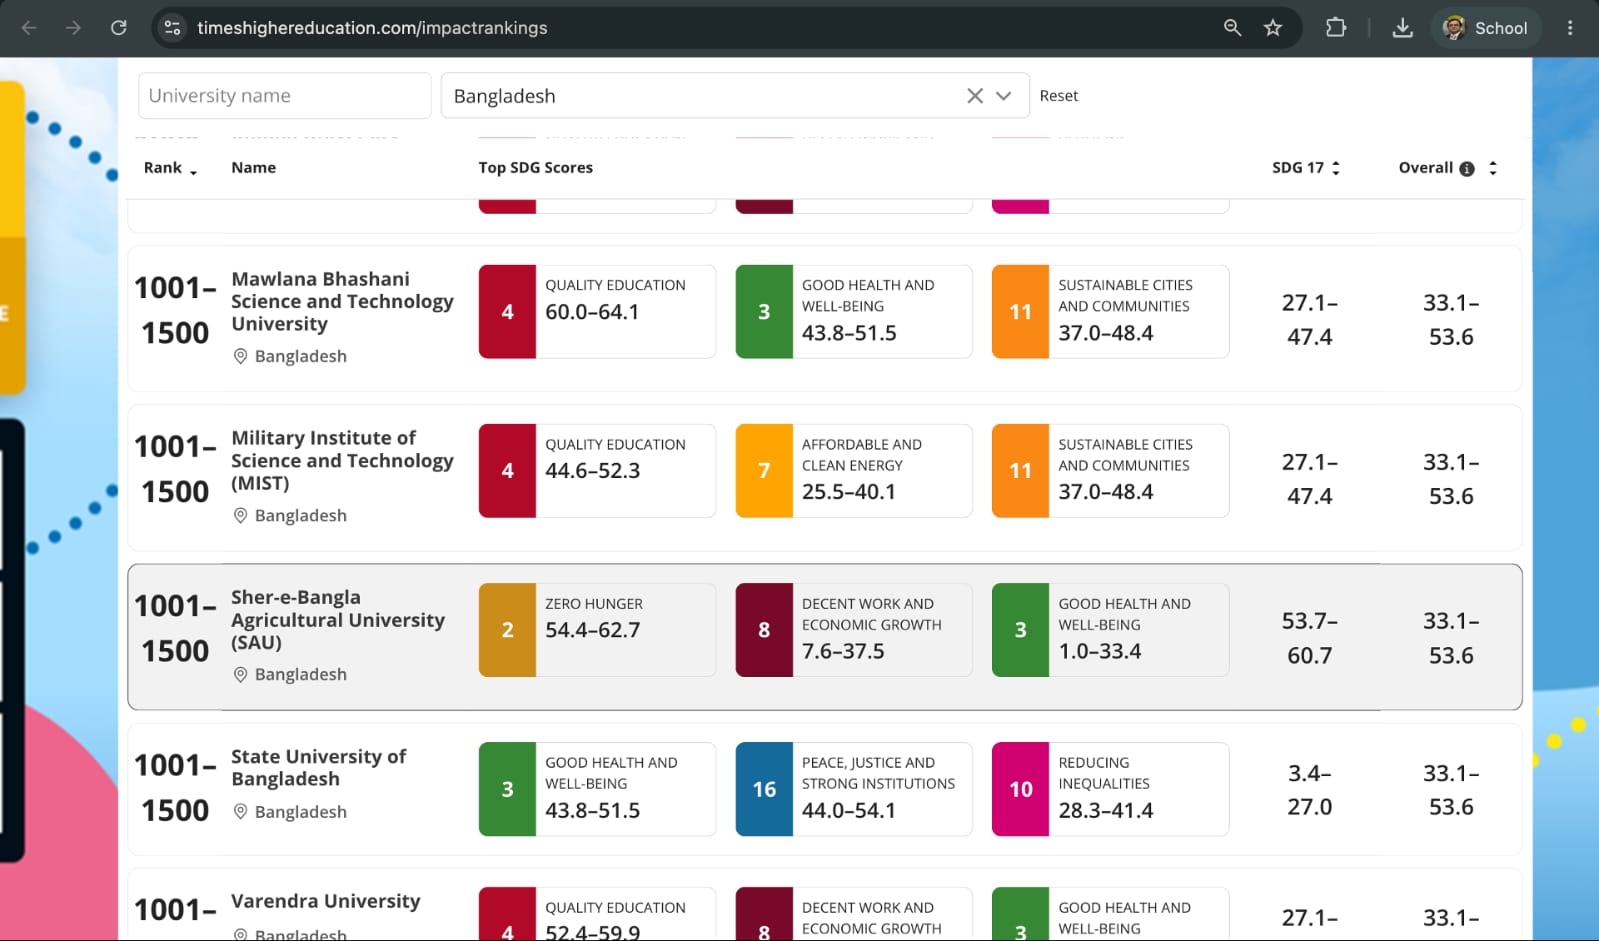Click SDG 4 red badge for Varendra University
Image resolution: width=1599 pixels, height=941 pixels.
tap(507, 914)
